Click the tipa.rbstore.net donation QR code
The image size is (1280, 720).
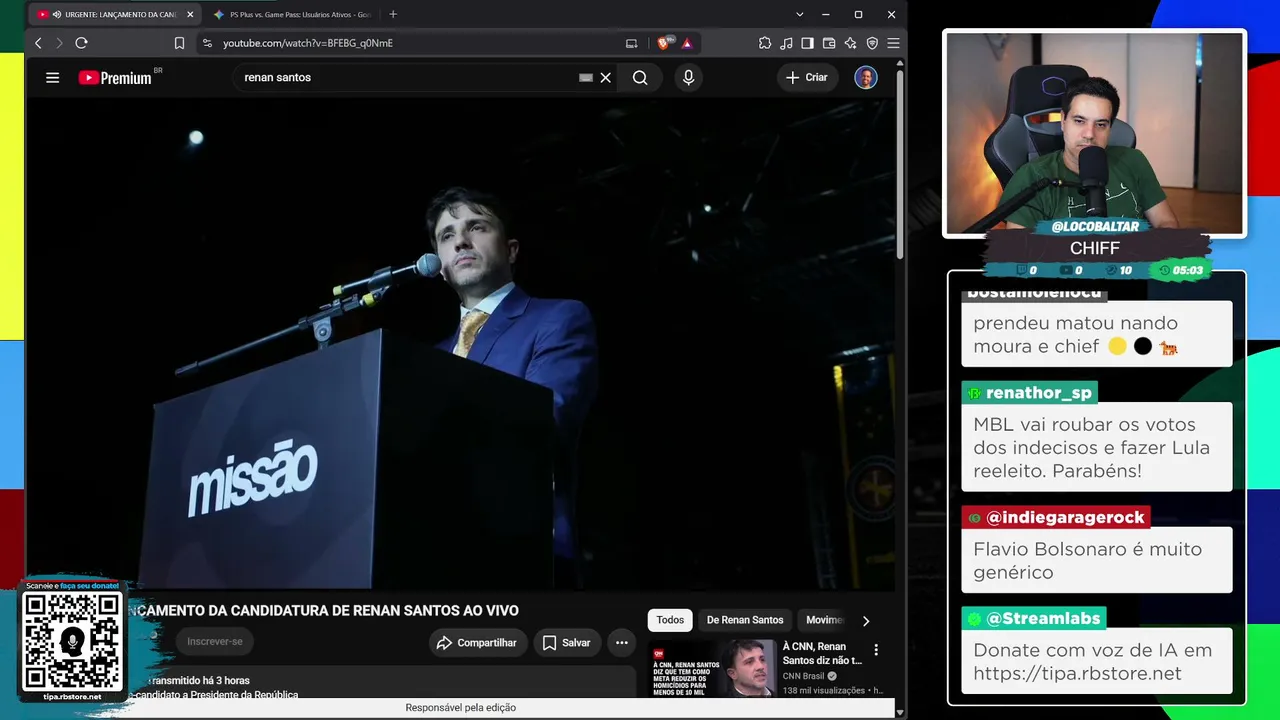[x=72, y=640]
